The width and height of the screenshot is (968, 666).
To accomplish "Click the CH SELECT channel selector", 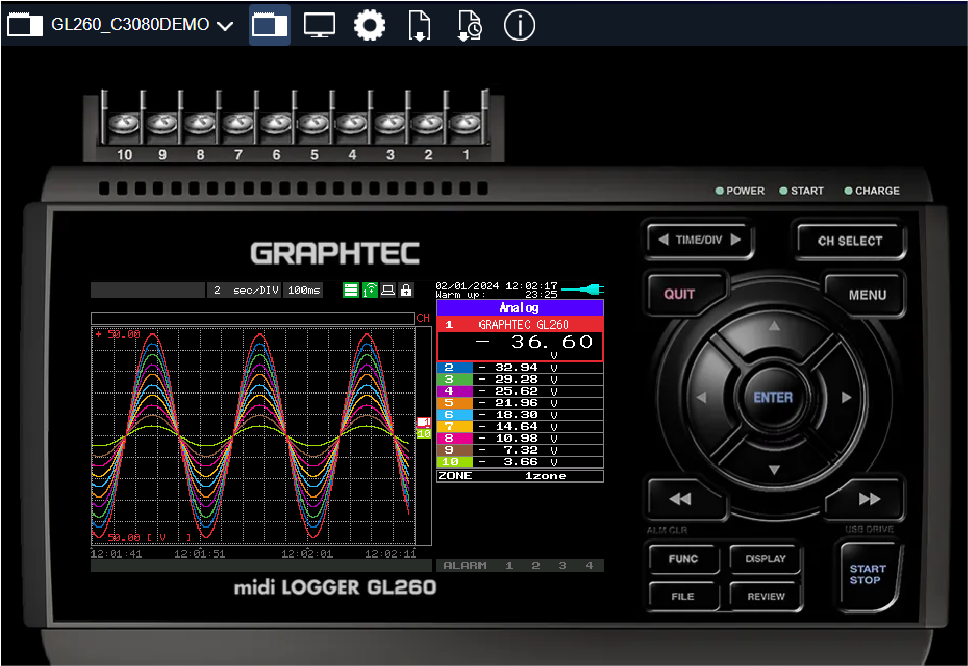I will [850, 240].
